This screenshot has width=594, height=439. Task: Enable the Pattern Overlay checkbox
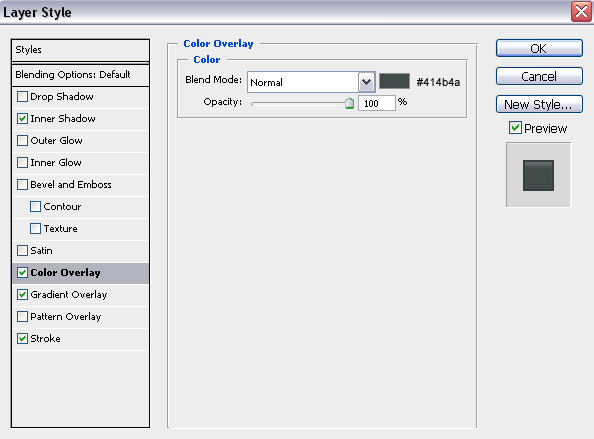coord(22,316)
